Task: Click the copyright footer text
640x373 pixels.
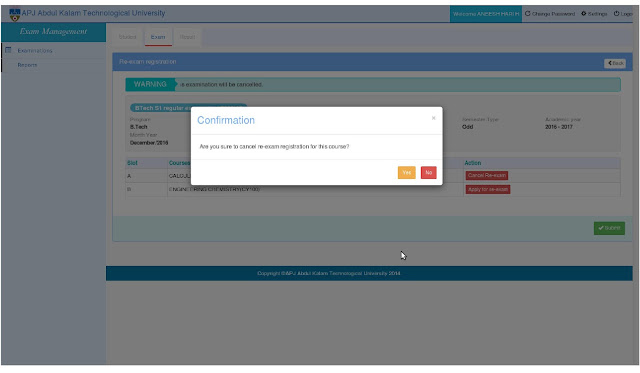Action: pos(329,273)
